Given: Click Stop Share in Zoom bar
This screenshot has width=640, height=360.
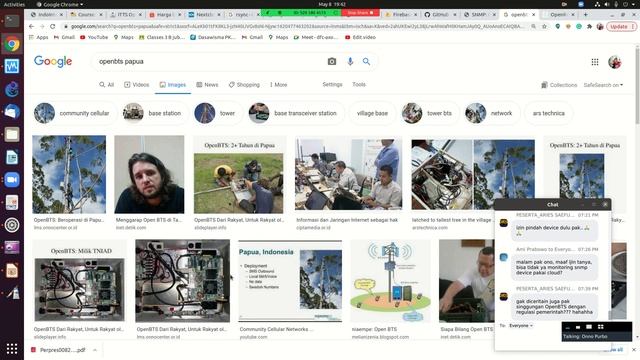Looking at the screenshot, I should pyautogui.click(x=360, y=13).
